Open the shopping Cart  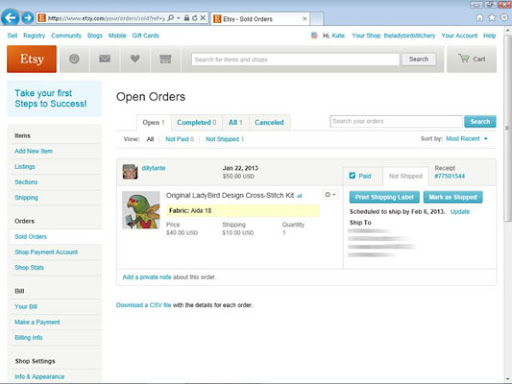tap(472, 59)
